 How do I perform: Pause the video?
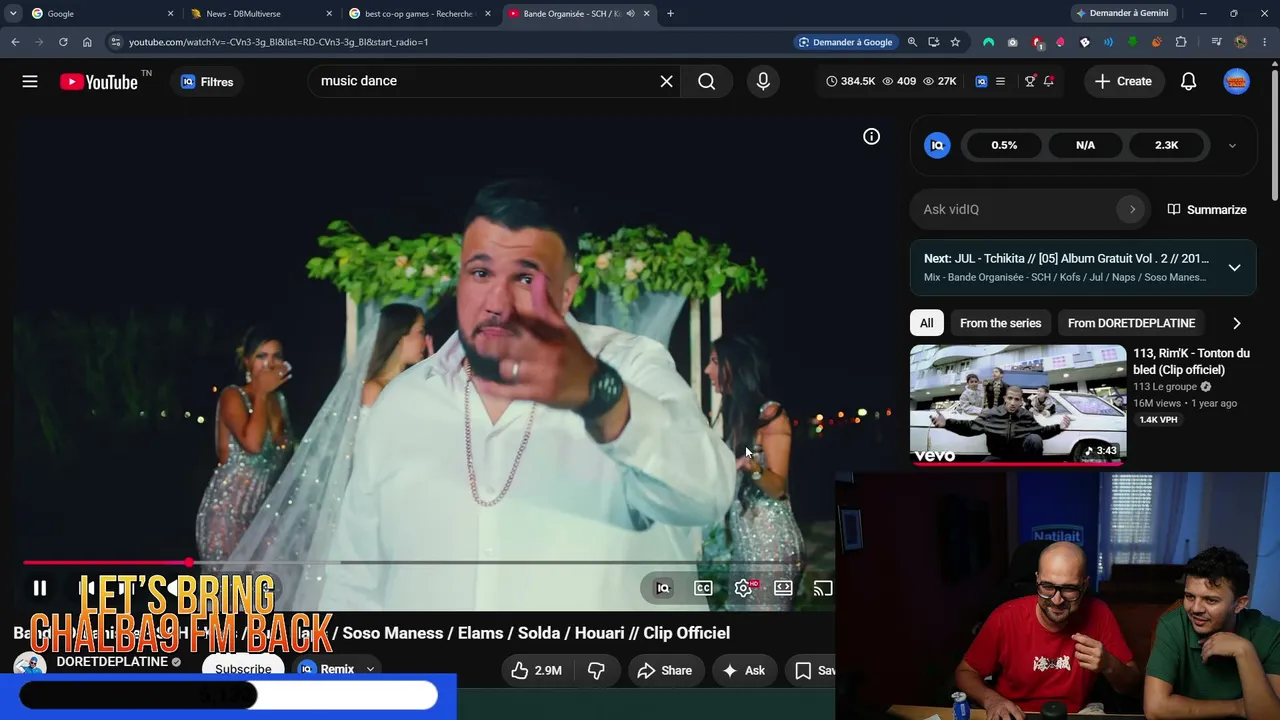40,588
